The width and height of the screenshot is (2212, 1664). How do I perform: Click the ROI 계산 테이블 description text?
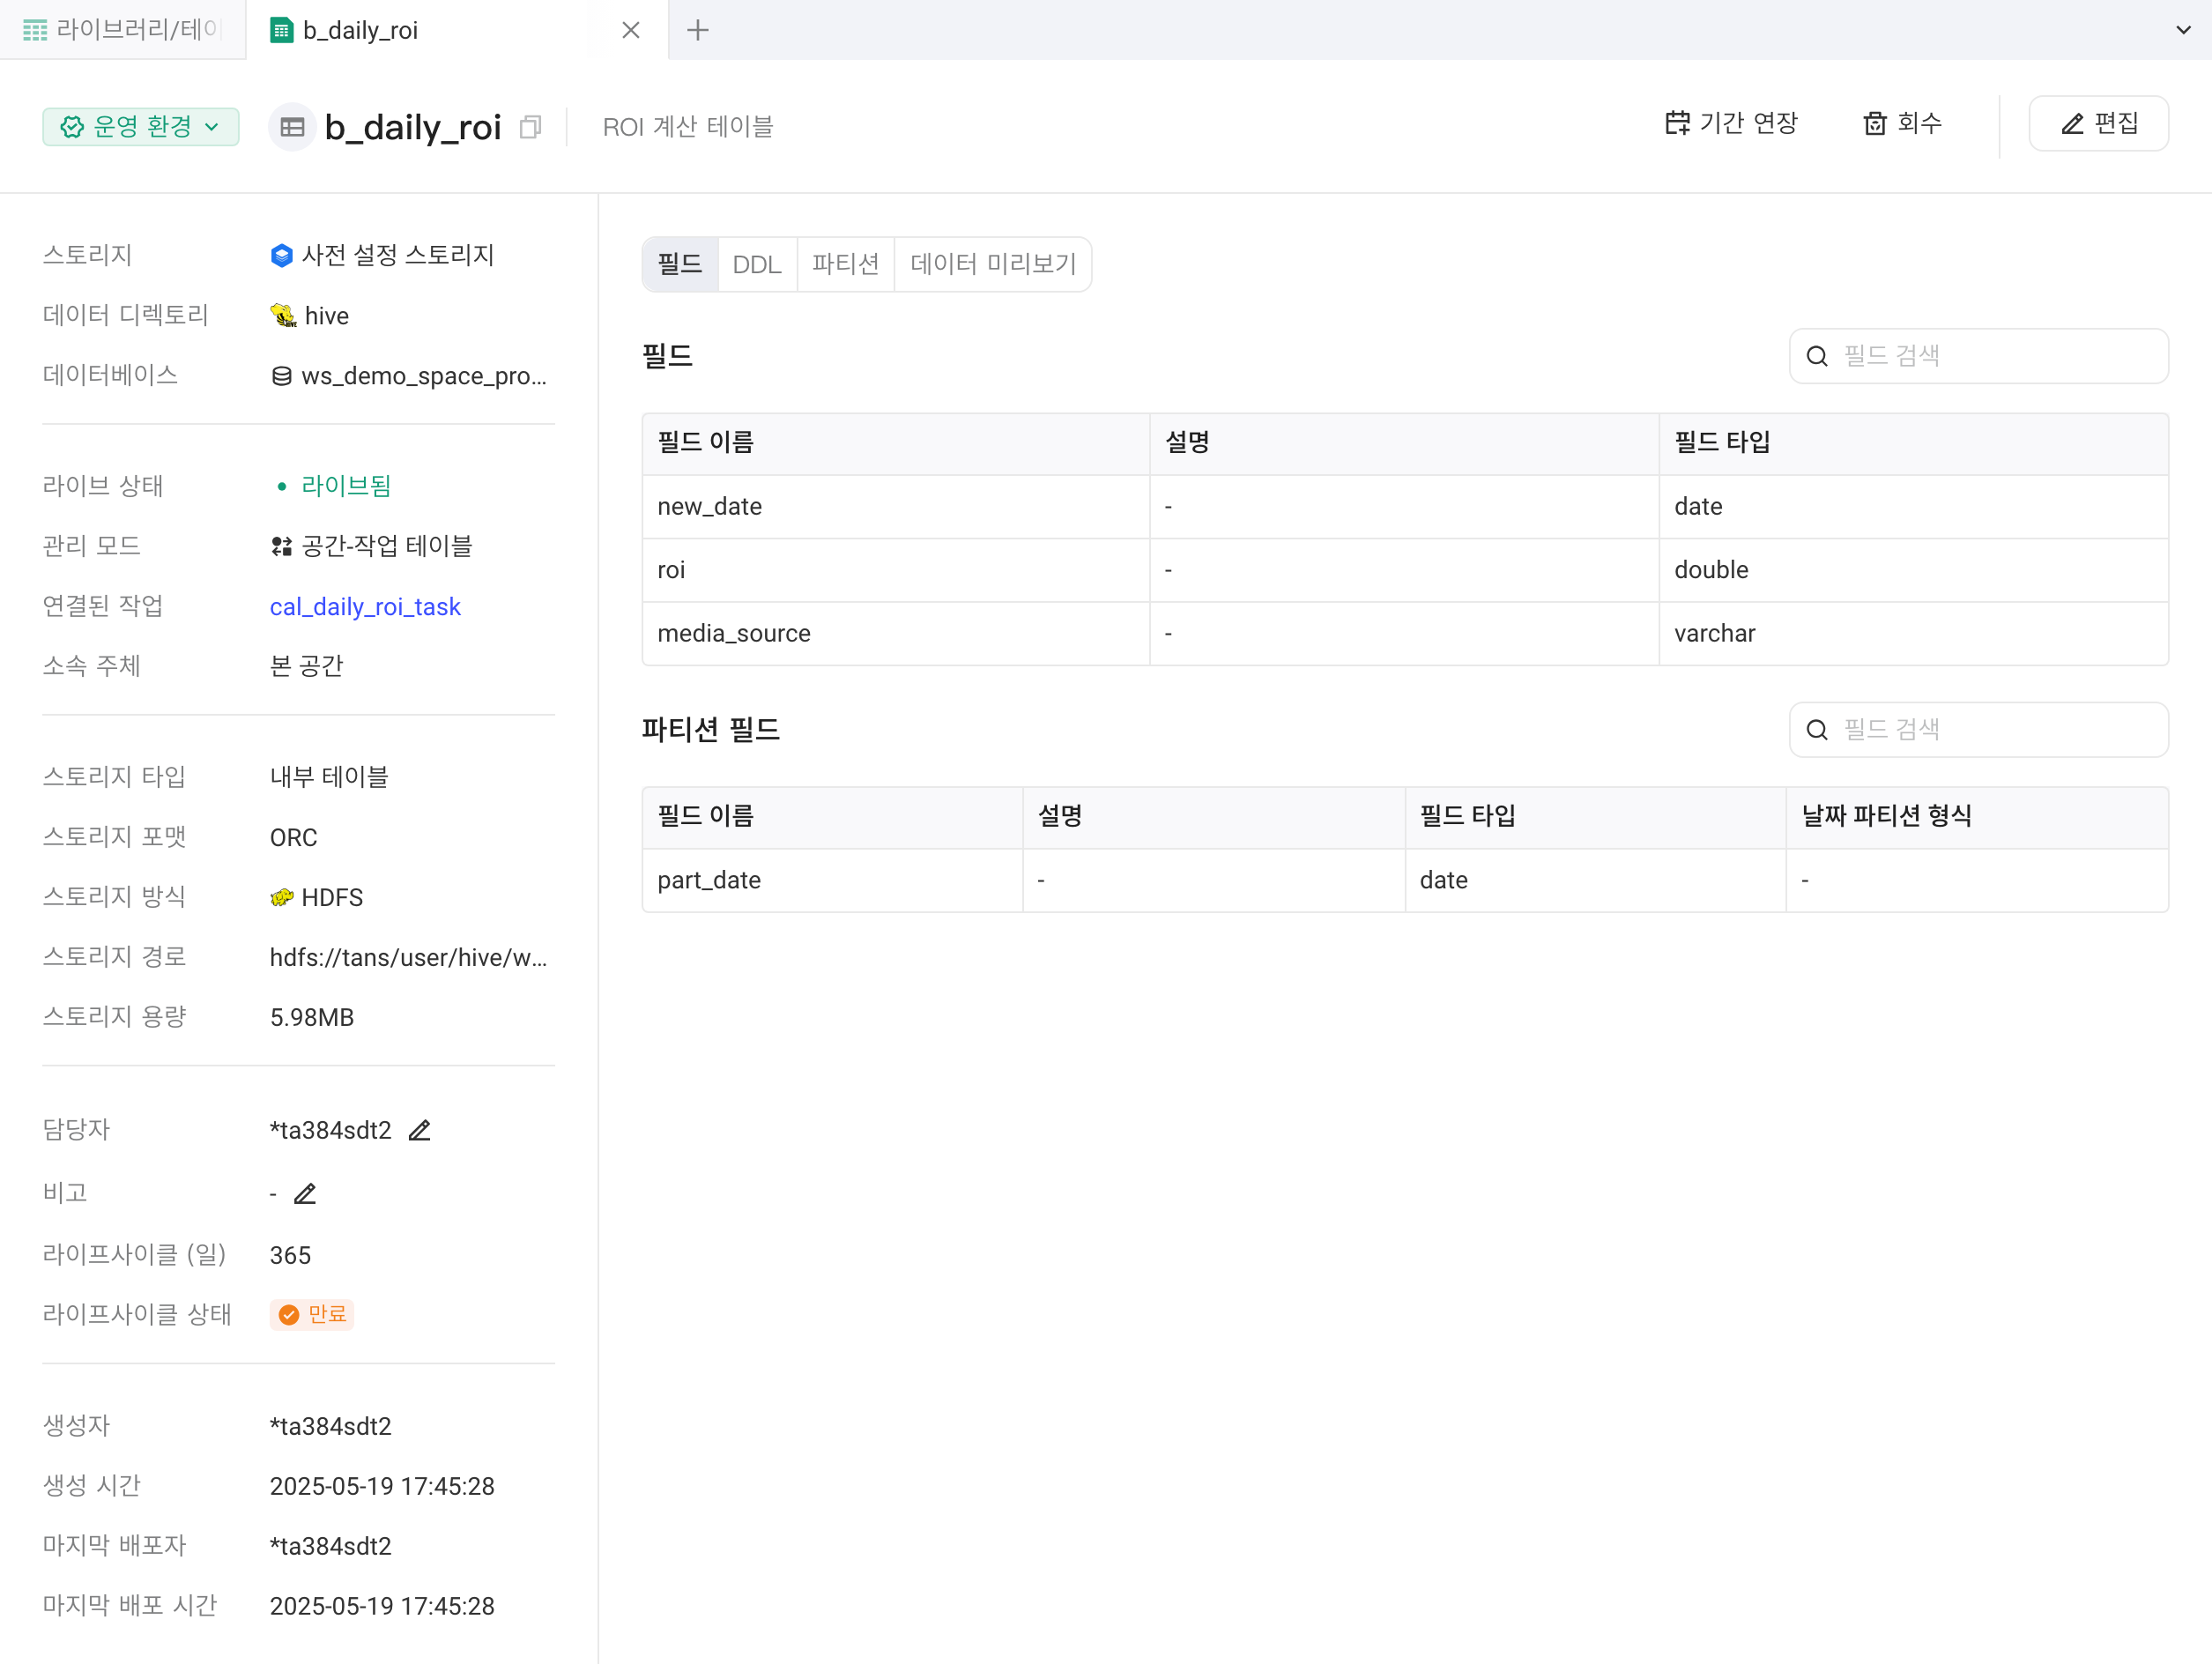pyautogui.click(x=688, y=127)
